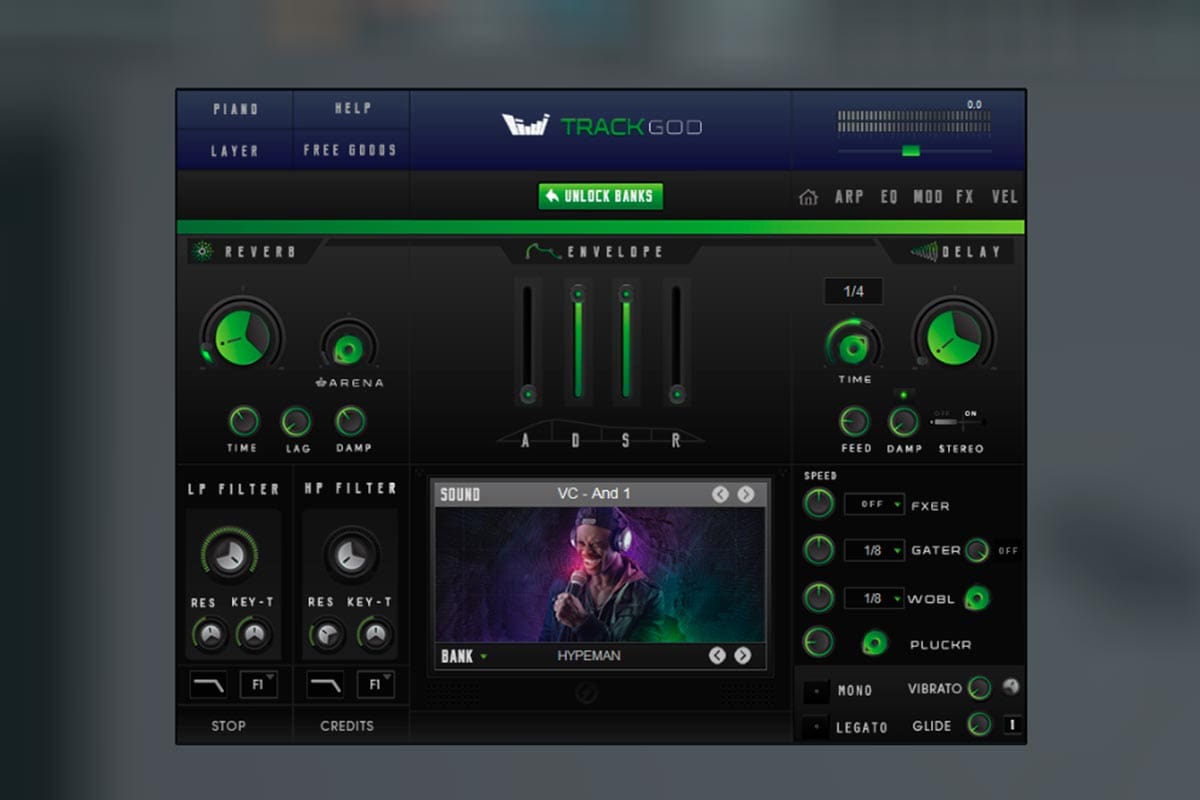Click the HP Filter Key-T knob

(375, 633)
